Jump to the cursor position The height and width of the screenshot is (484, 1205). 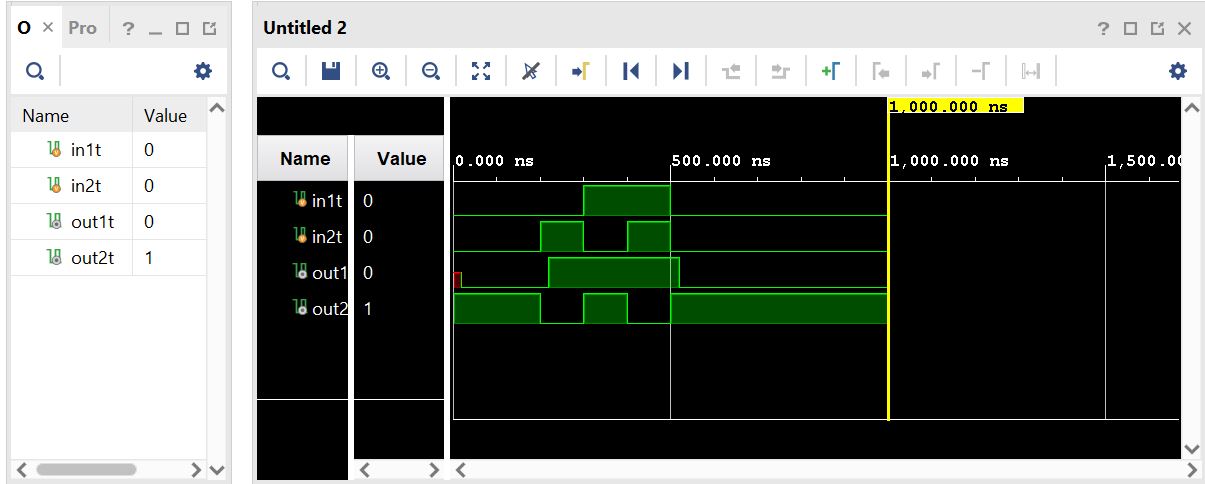coord(581,71)
